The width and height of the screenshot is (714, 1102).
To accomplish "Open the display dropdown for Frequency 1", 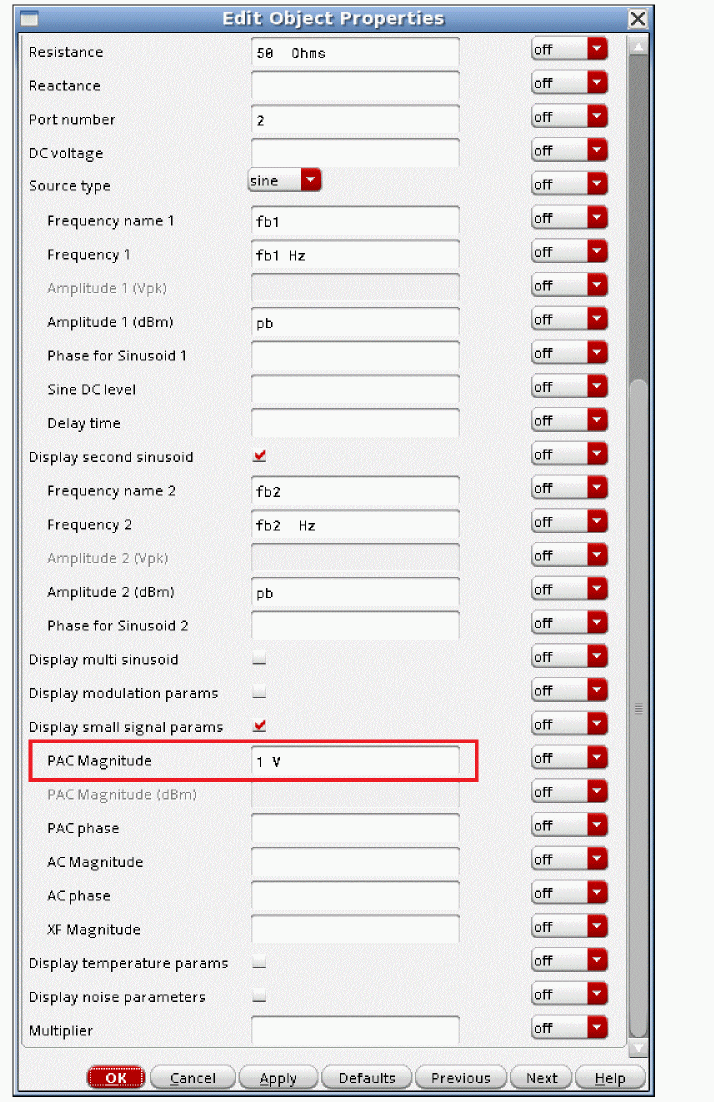I will [x=597, y=253].
